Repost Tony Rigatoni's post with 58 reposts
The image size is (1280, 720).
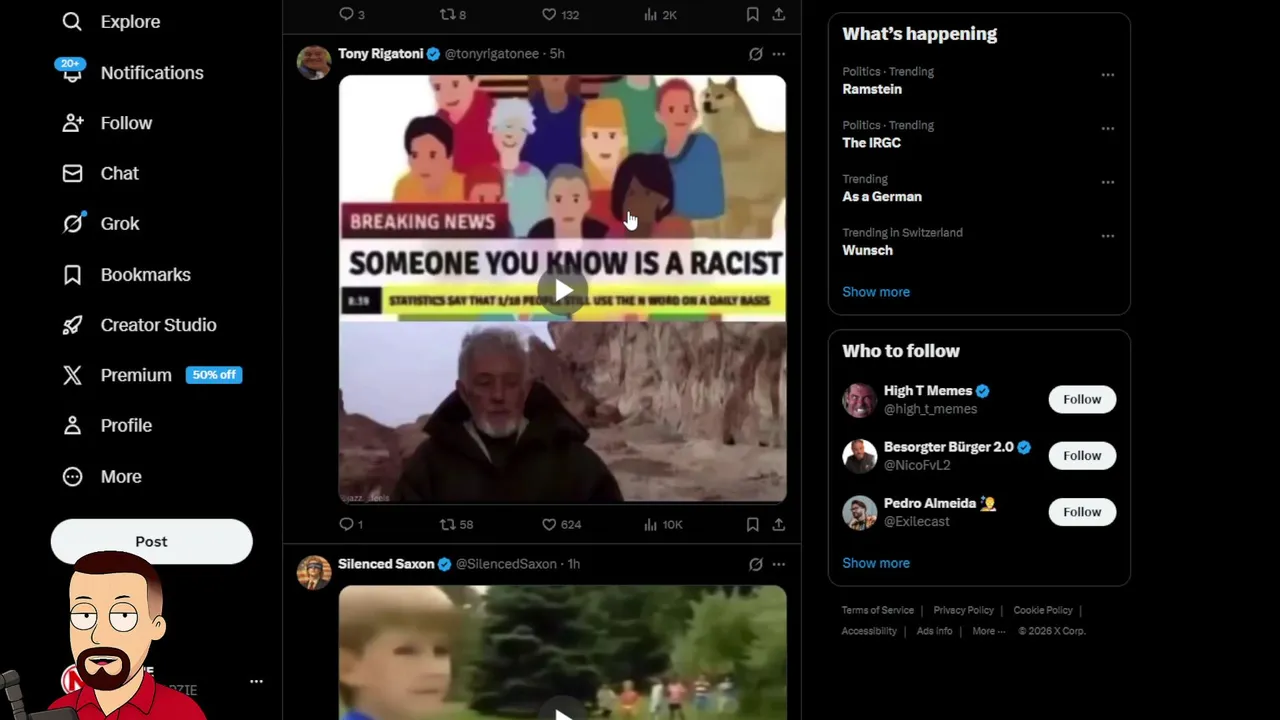click(x=456, y=524)
